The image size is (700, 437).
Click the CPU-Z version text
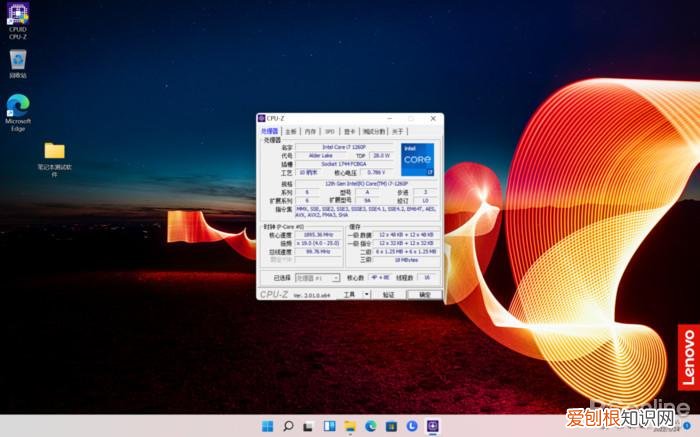click(x=312, y=295)
